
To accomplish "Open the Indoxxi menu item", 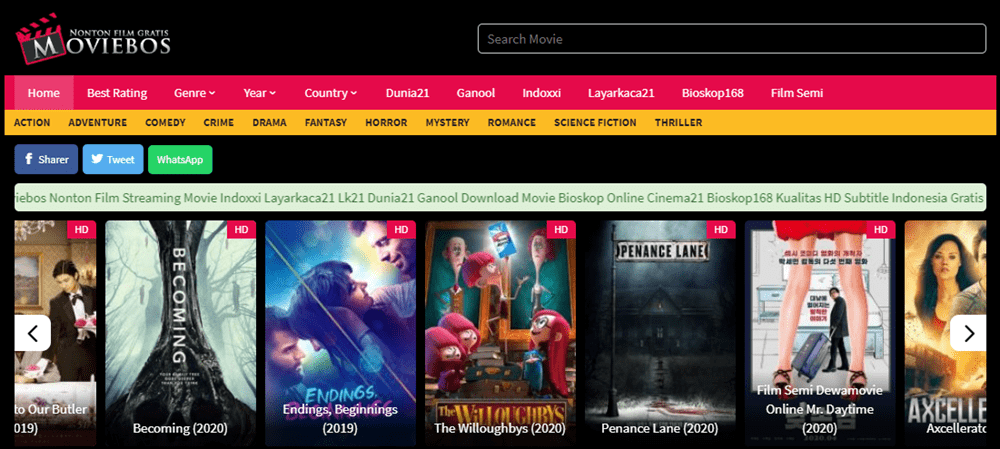I will click(x=541, y=92).
